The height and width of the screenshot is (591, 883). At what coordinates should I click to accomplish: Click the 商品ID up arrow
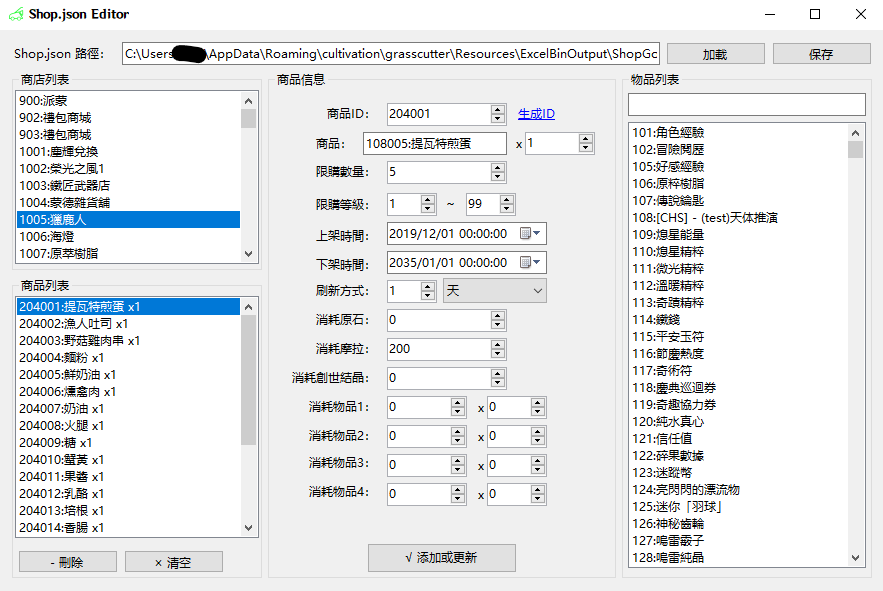499,108
